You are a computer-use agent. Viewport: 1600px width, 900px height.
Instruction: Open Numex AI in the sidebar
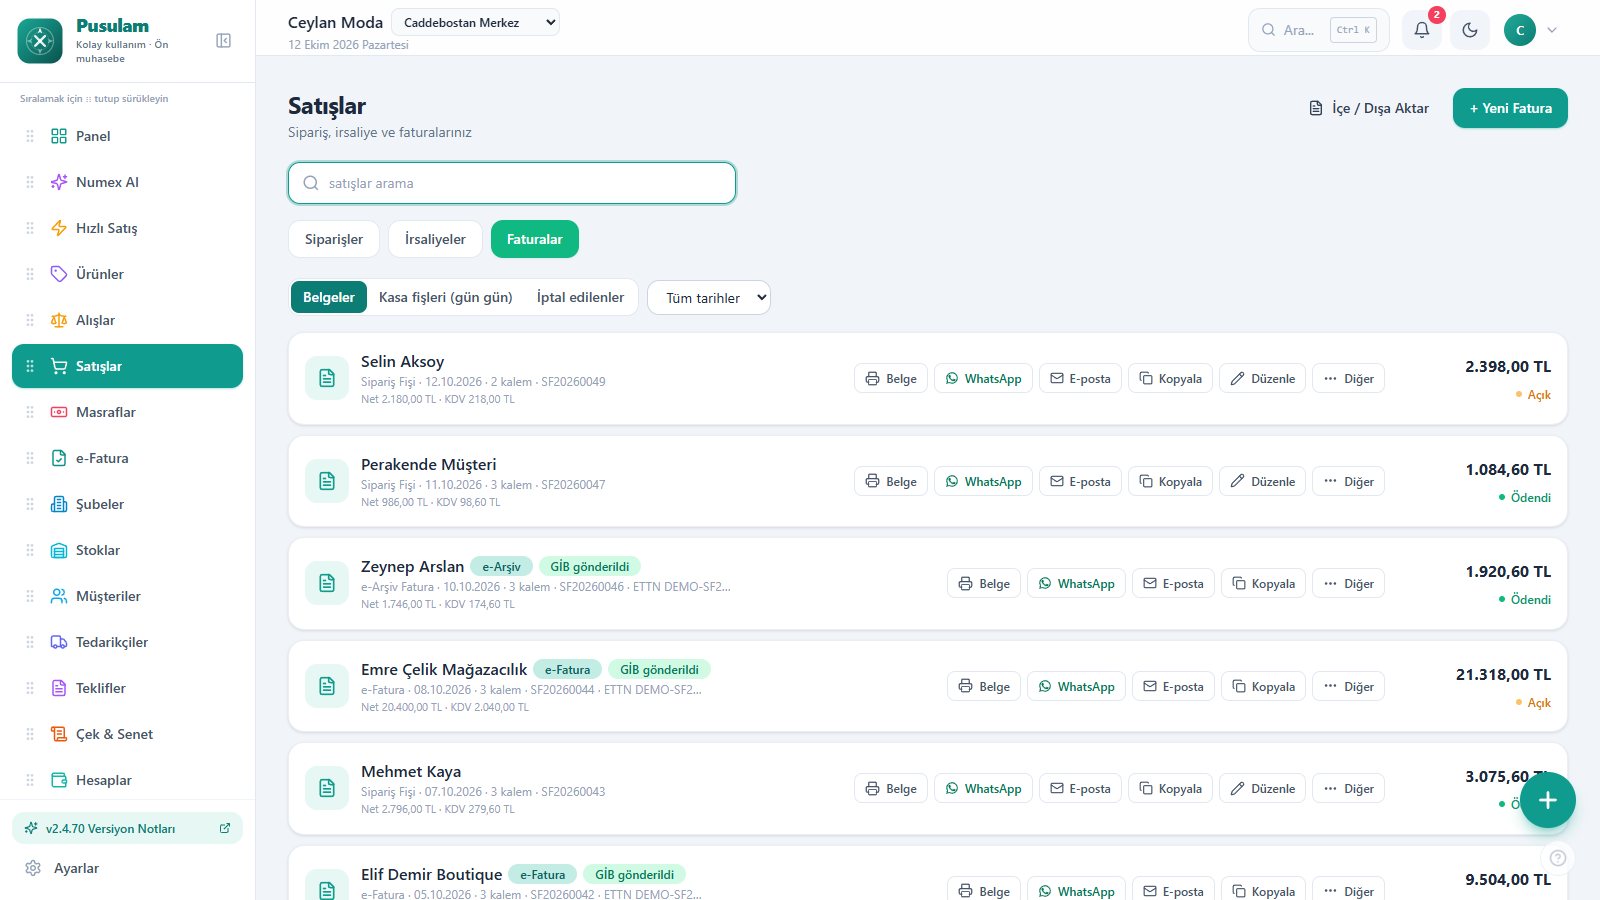127,182
